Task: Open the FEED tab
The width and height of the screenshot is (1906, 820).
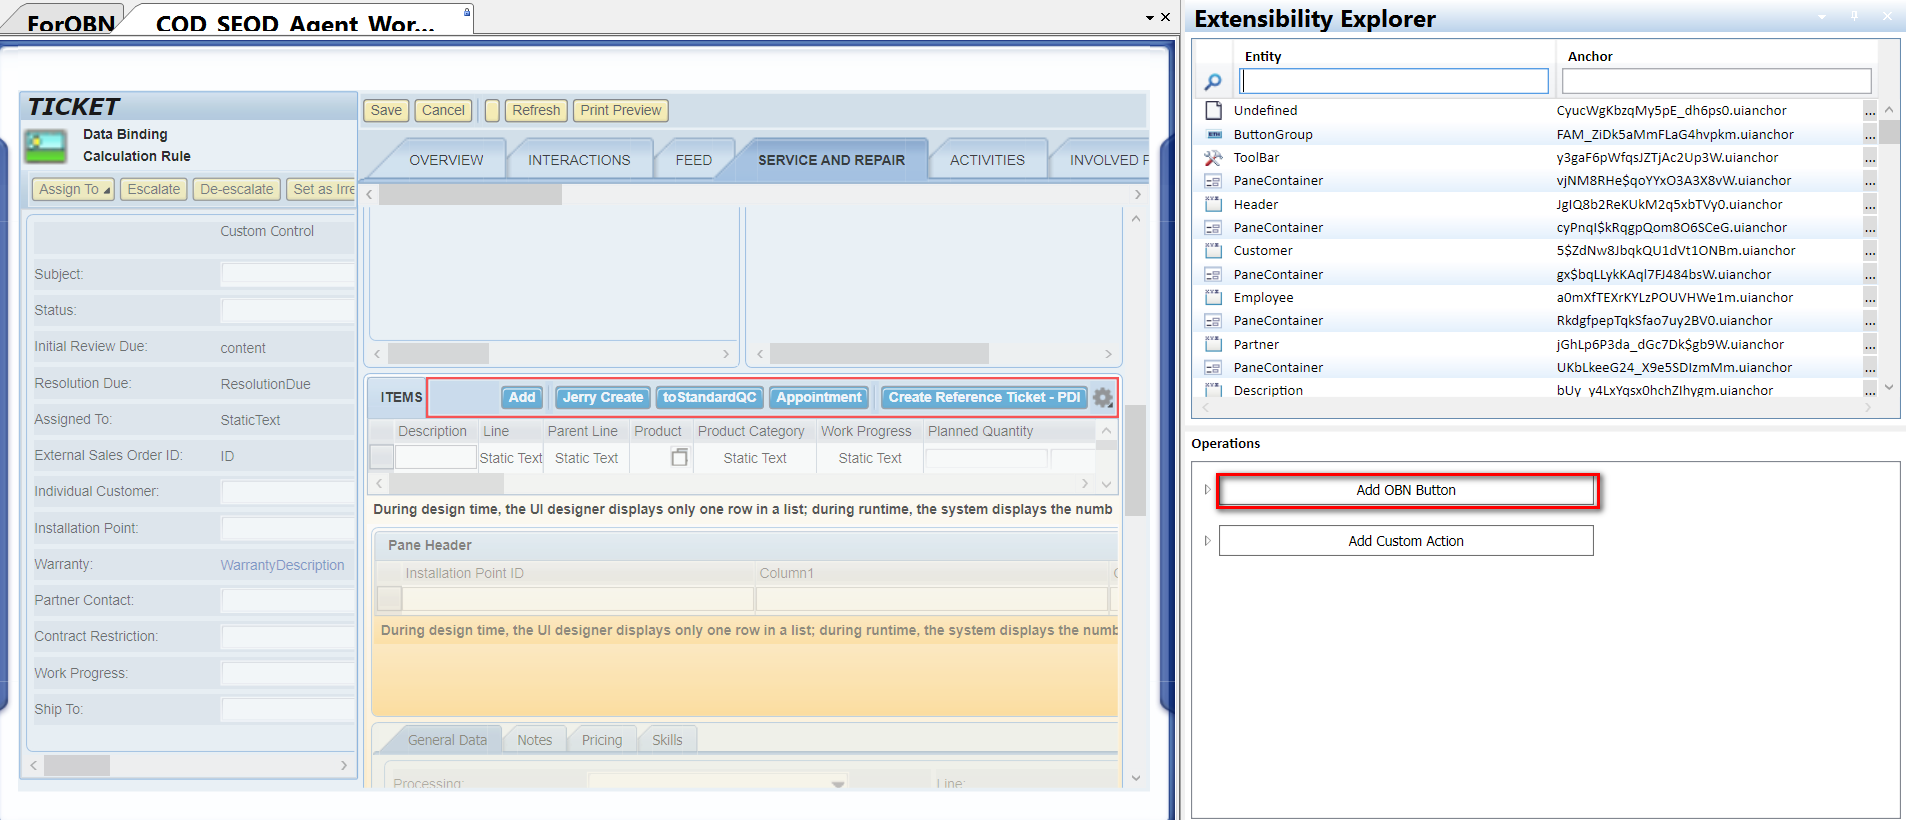Action: (x=694, y=160)
